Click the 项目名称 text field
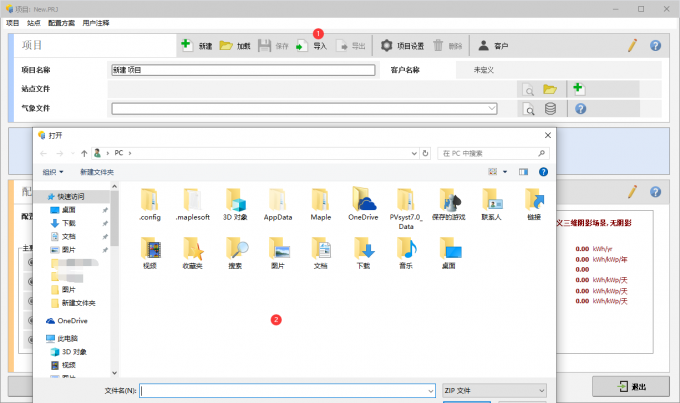680x403 pixels. pos(243,70)
